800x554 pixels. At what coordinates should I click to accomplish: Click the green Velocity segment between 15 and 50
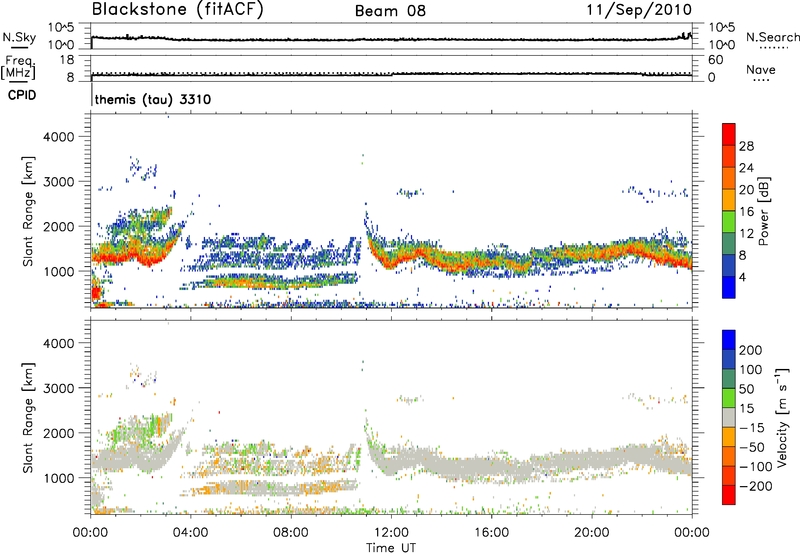click(x=729, y=398)
